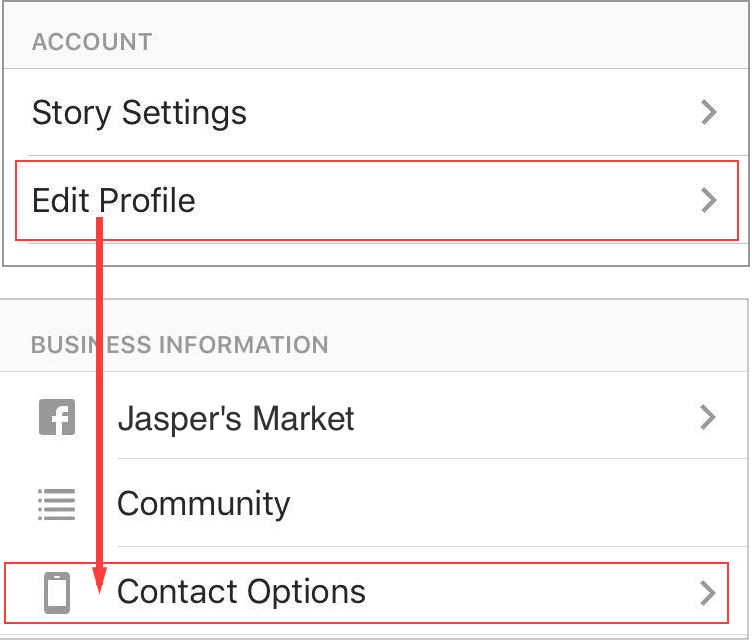
Task: Select the Story Settings menu entry
Action: pyautogui.click(x=139, y=112)
